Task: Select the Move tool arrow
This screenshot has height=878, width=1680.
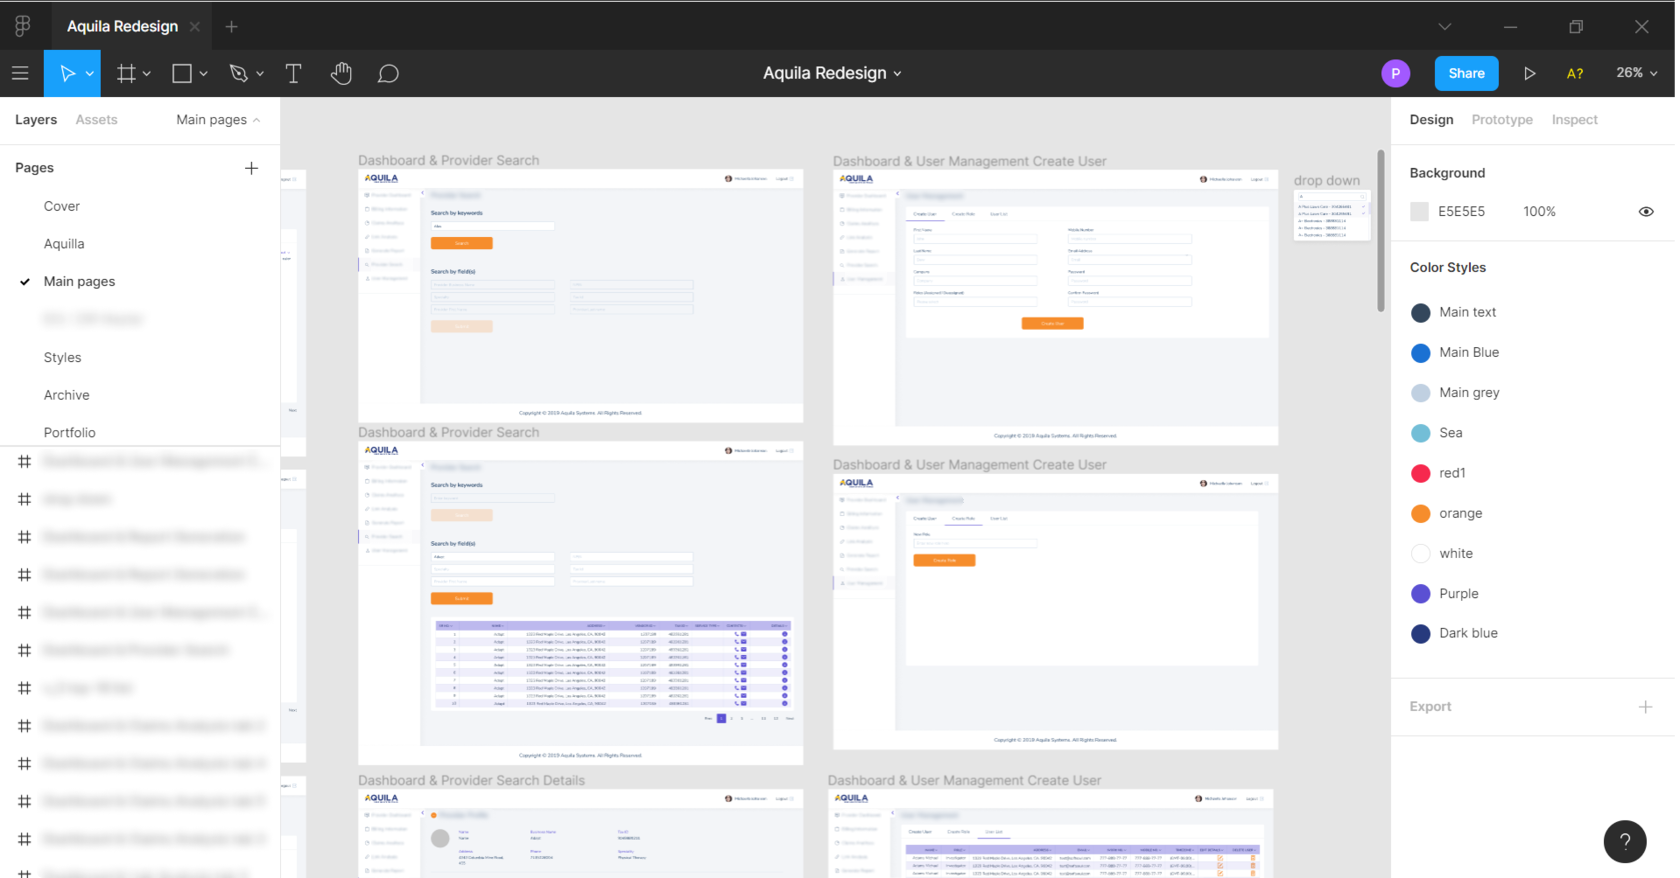Action: (x=67, y=73)
